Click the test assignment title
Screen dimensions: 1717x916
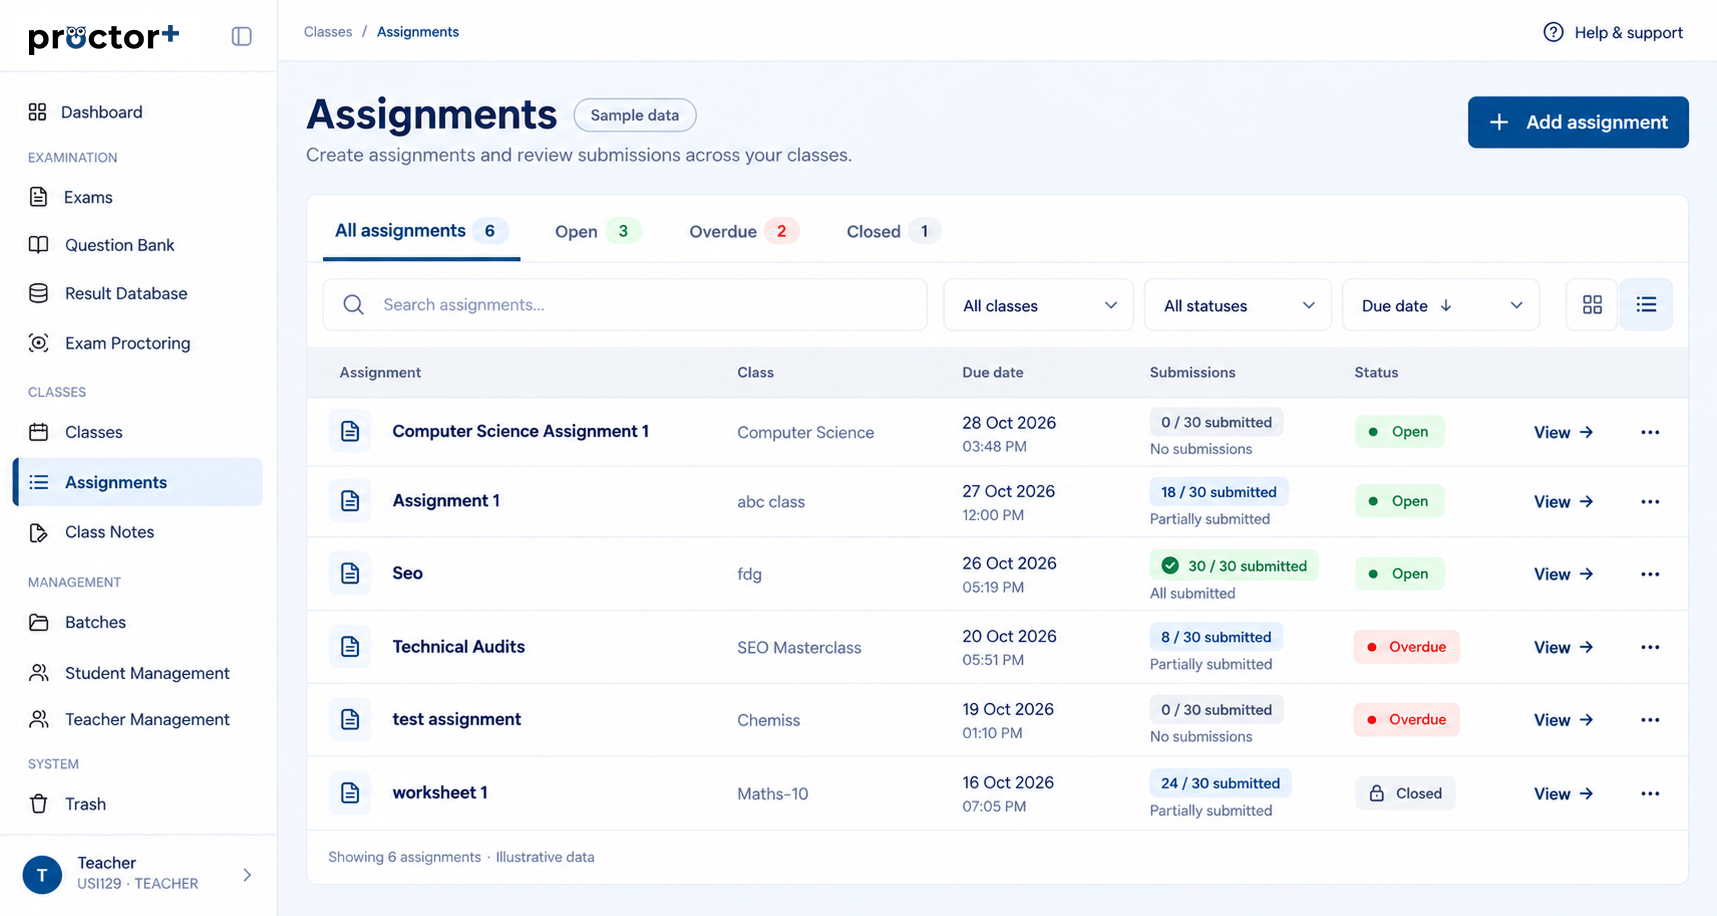pos(456,719)
